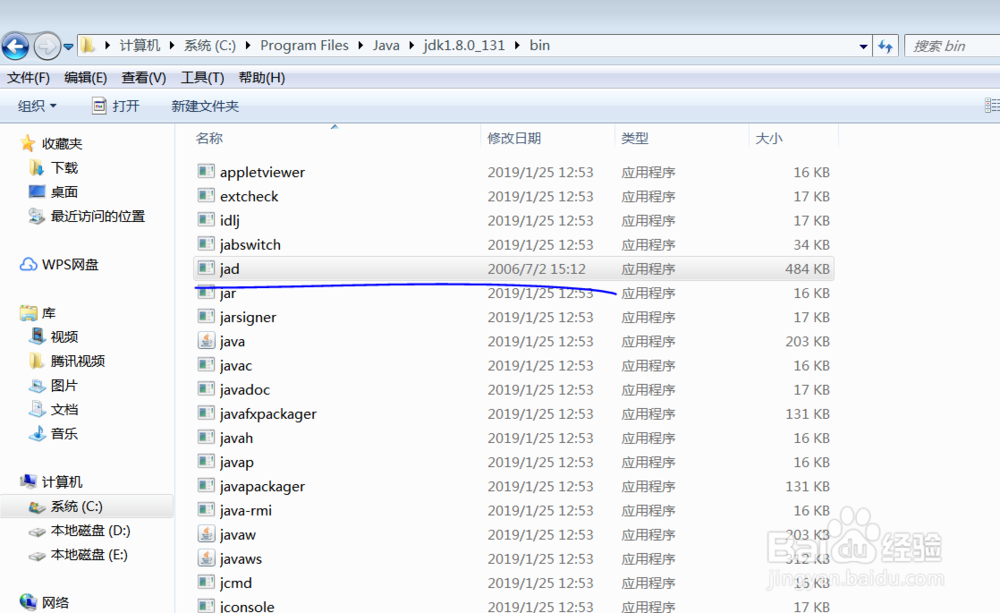Select the jarsigner file icon

(x=206, y=316)
